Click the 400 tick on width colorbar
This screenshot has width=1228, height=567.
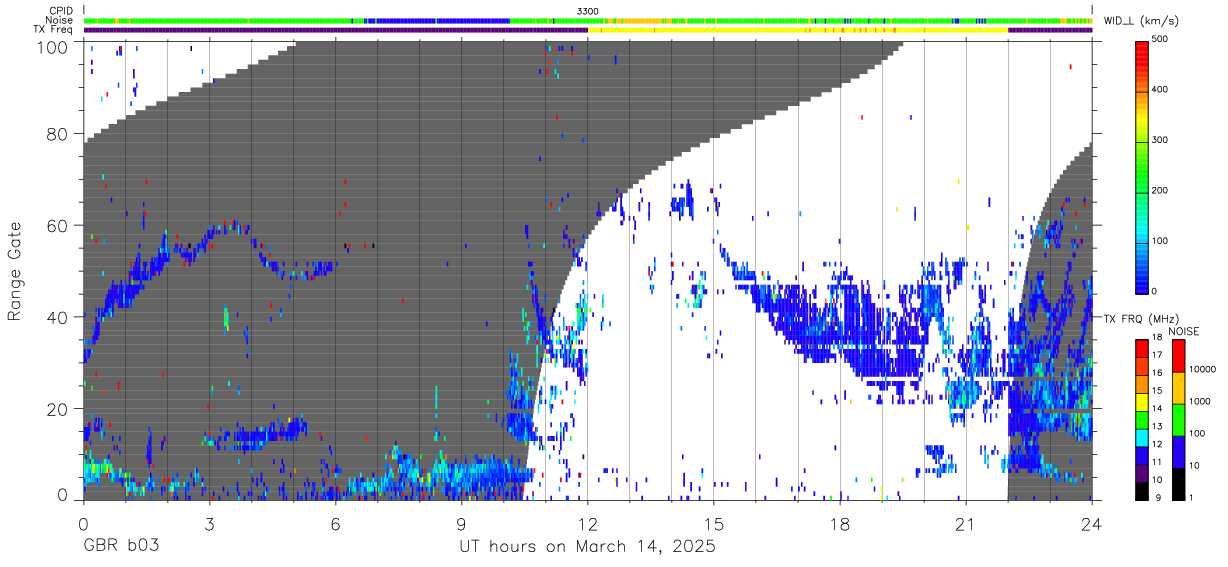(x=1160, y=90)
